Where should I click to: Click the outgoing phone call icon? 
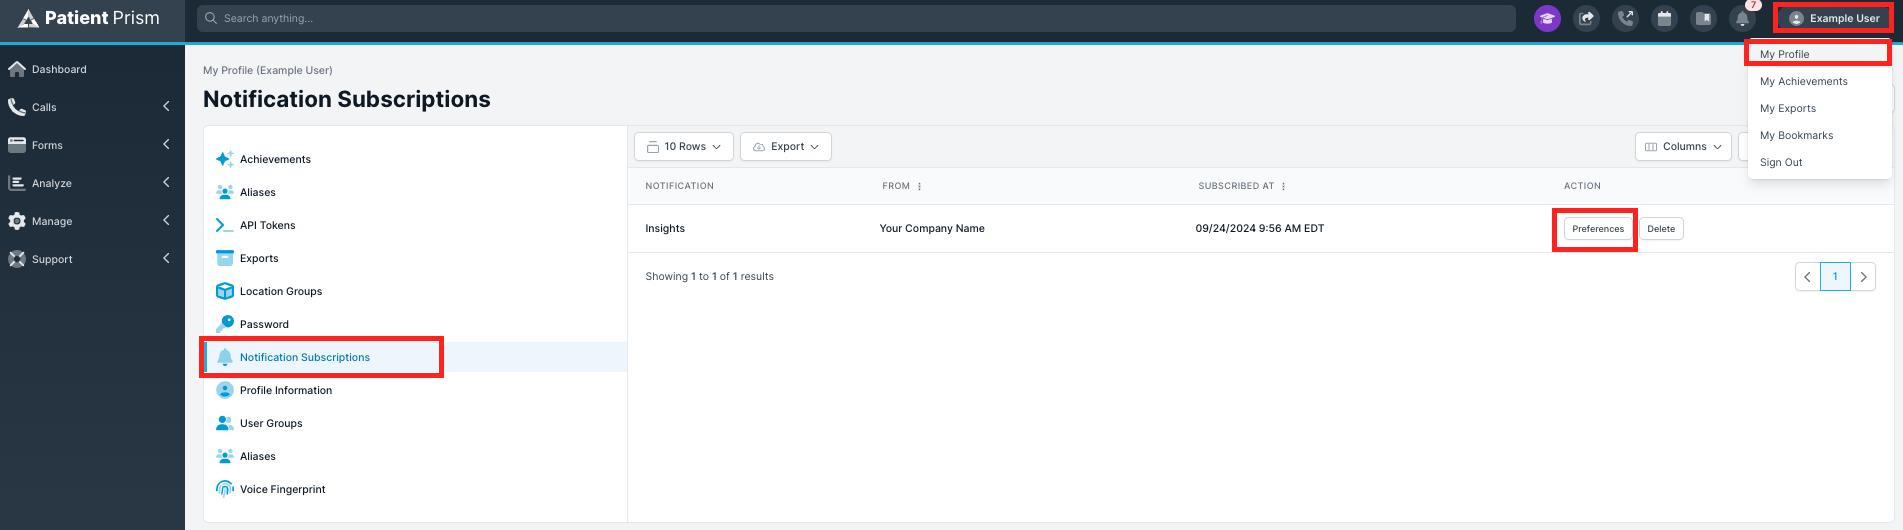[1626, 18]
